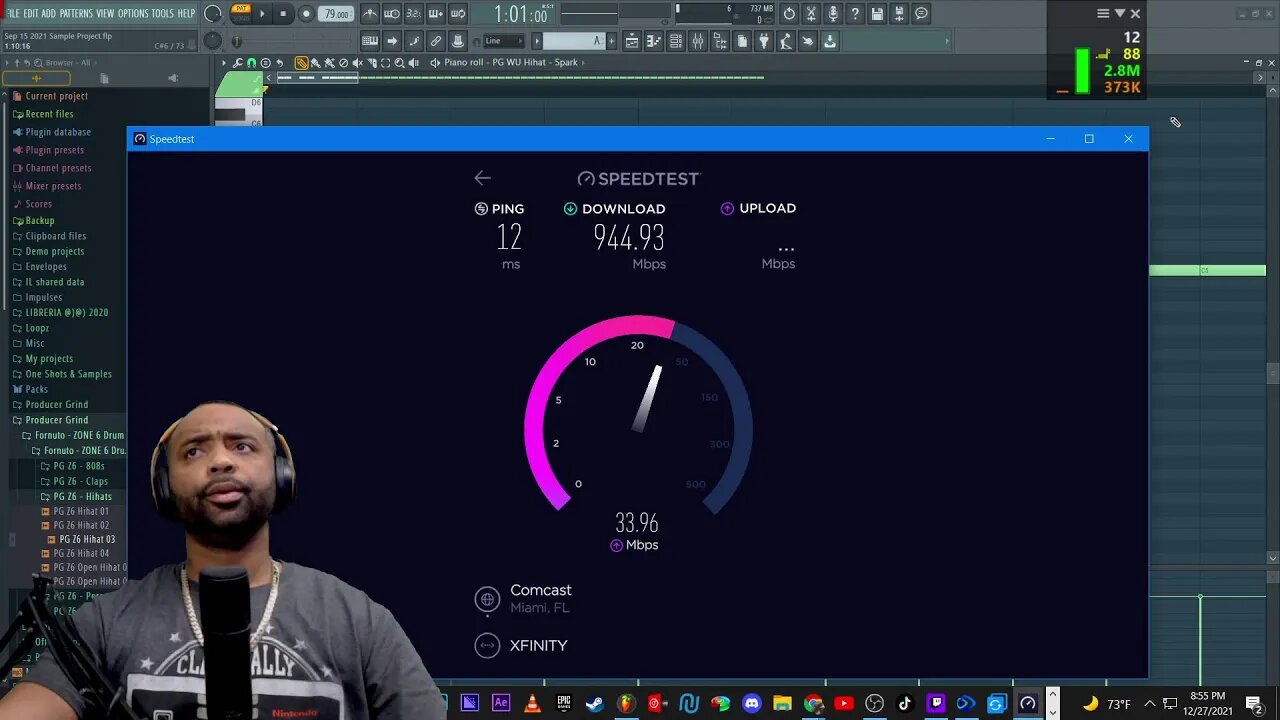
Task: Click the Comcast Miami, FL server link
Action: click(541, 598)
